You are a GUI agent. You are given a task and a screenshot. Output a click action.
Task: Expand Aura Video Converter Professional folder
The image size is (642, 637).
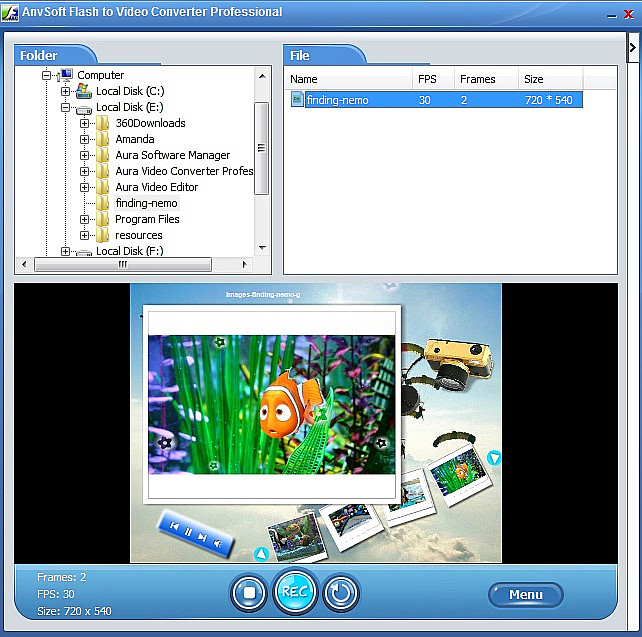[x=84, y=171]
